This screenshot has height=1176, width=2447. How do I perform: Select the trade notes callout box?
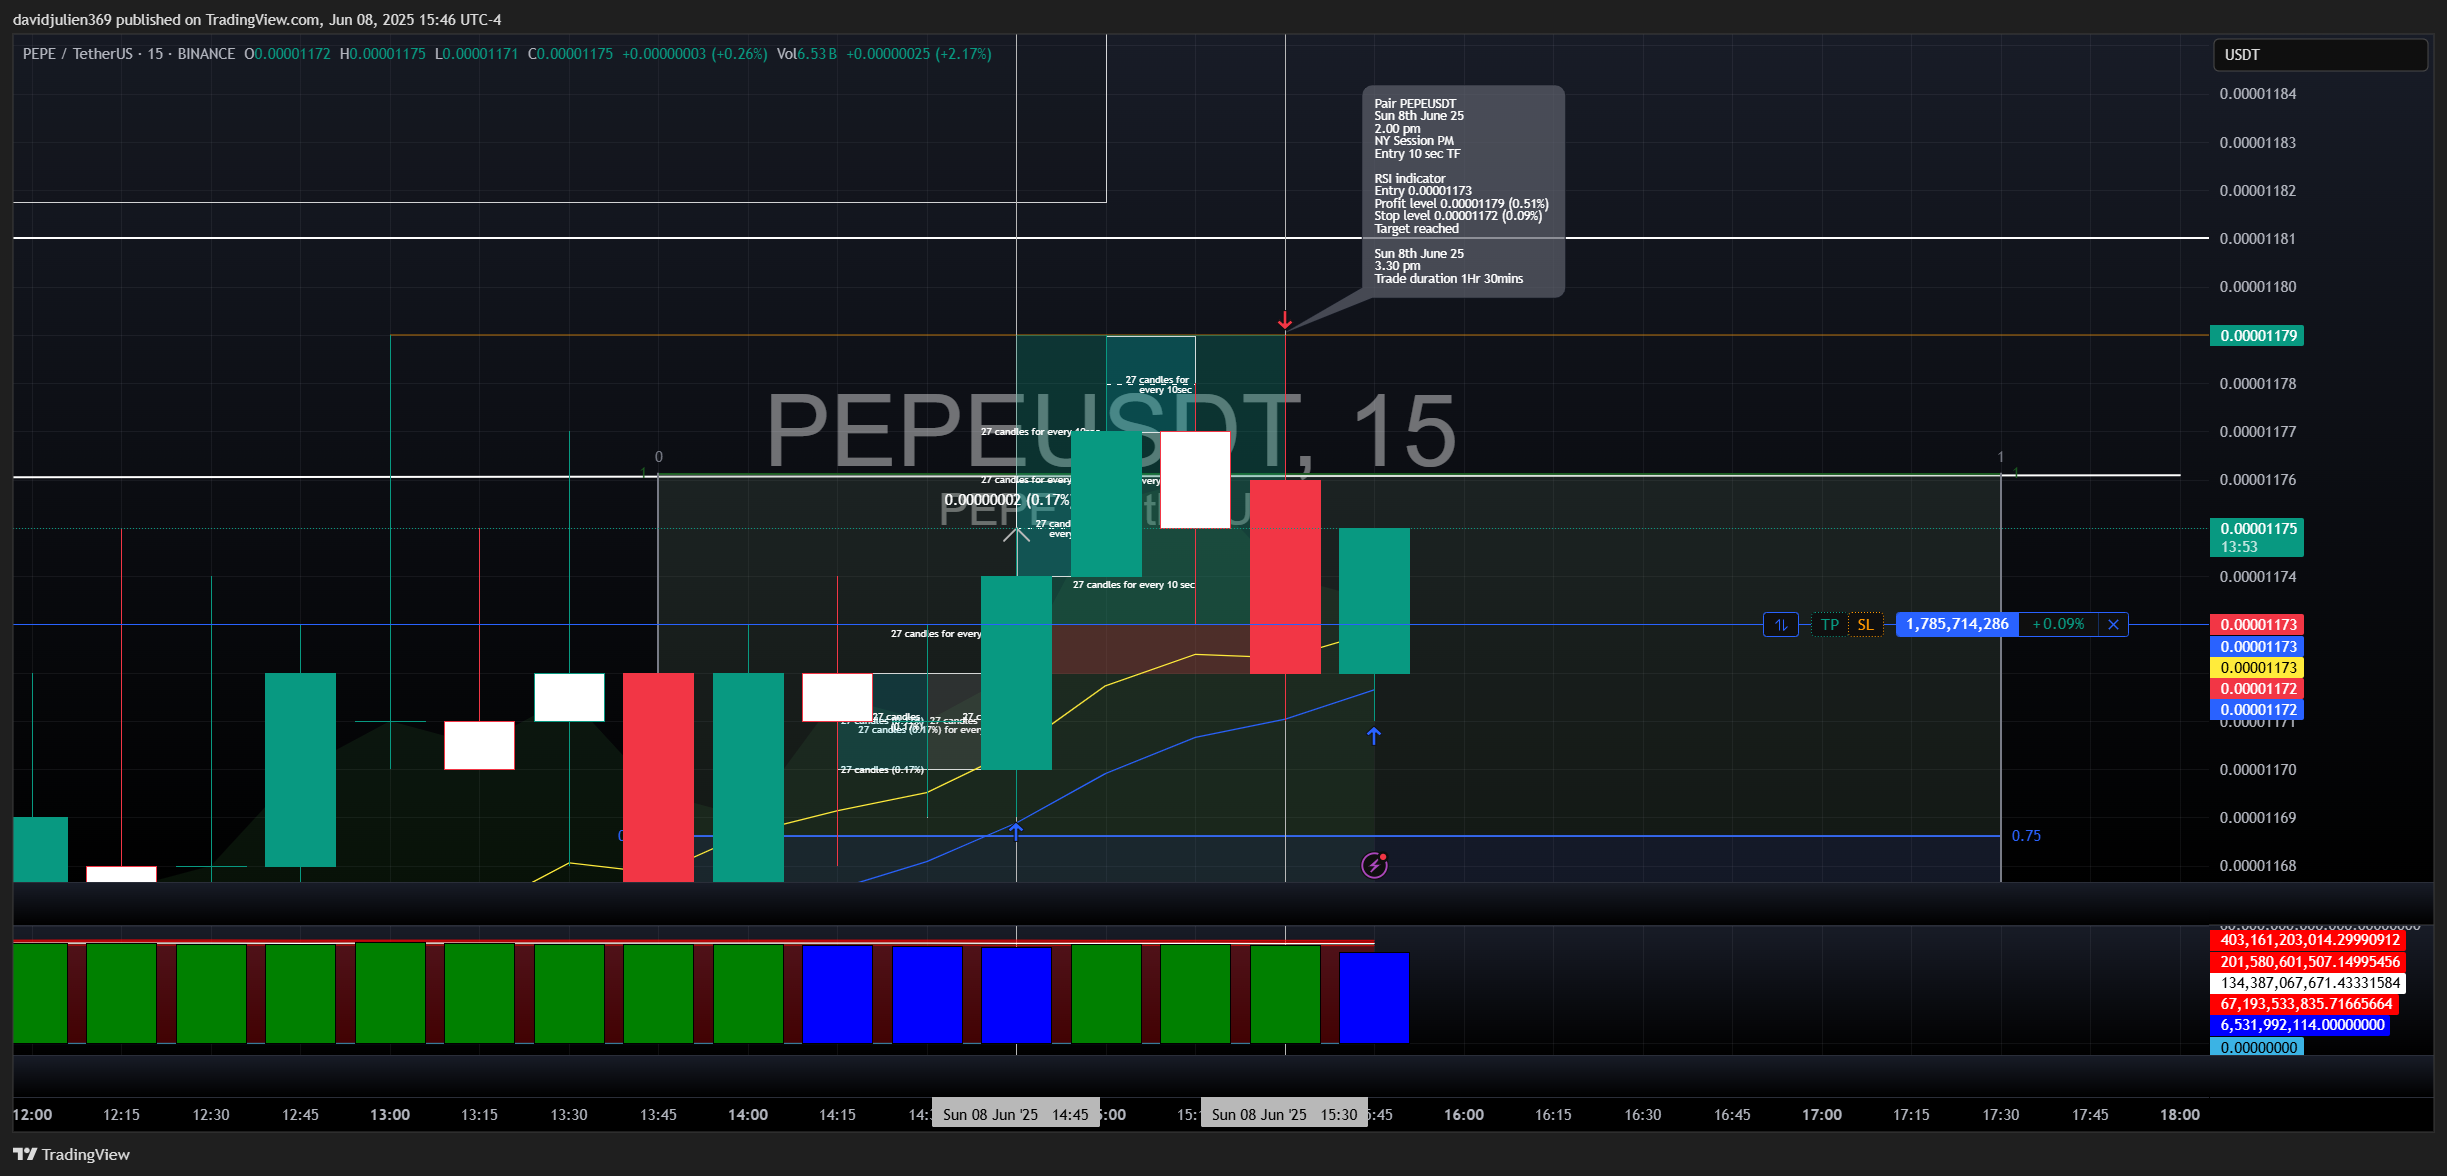pos(1463,191)
